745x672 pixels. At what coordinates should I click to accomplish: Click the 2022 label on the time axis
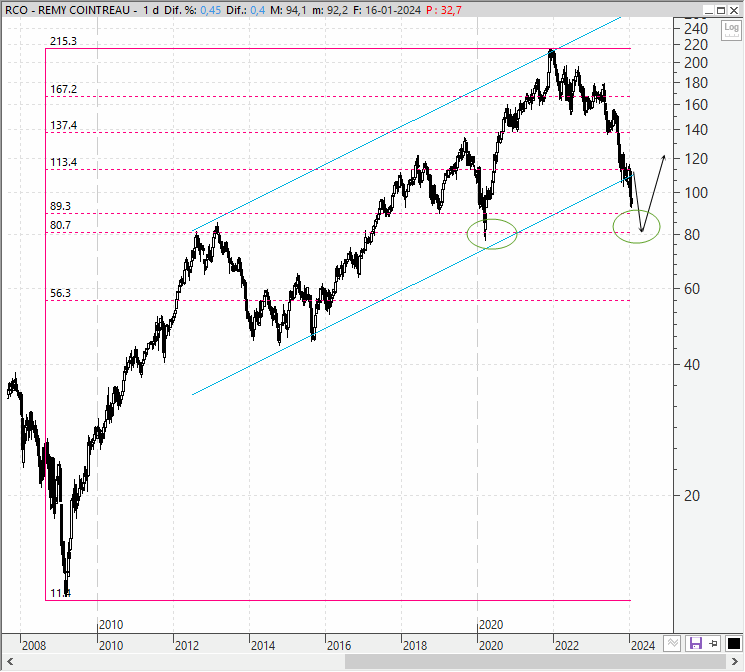pyautogui.click(x=567, y=645)
